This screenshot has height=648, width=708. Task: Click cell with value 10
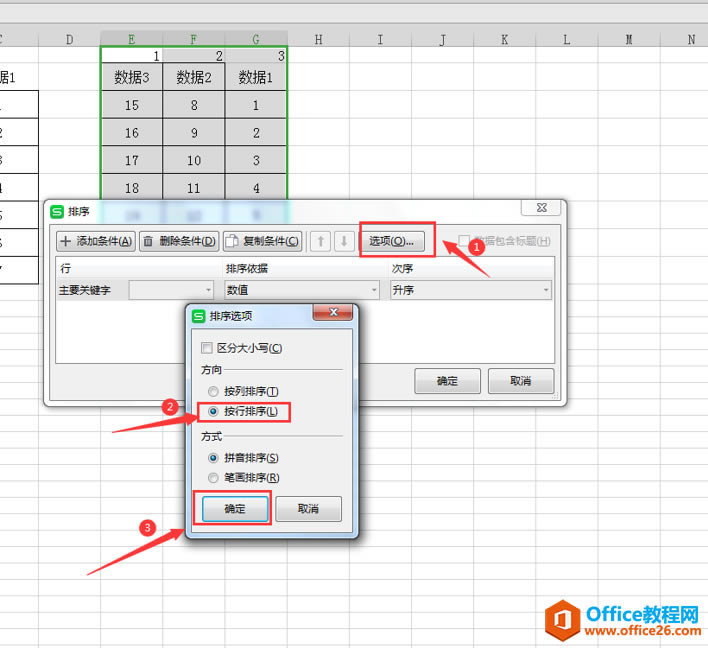[194, 160]
